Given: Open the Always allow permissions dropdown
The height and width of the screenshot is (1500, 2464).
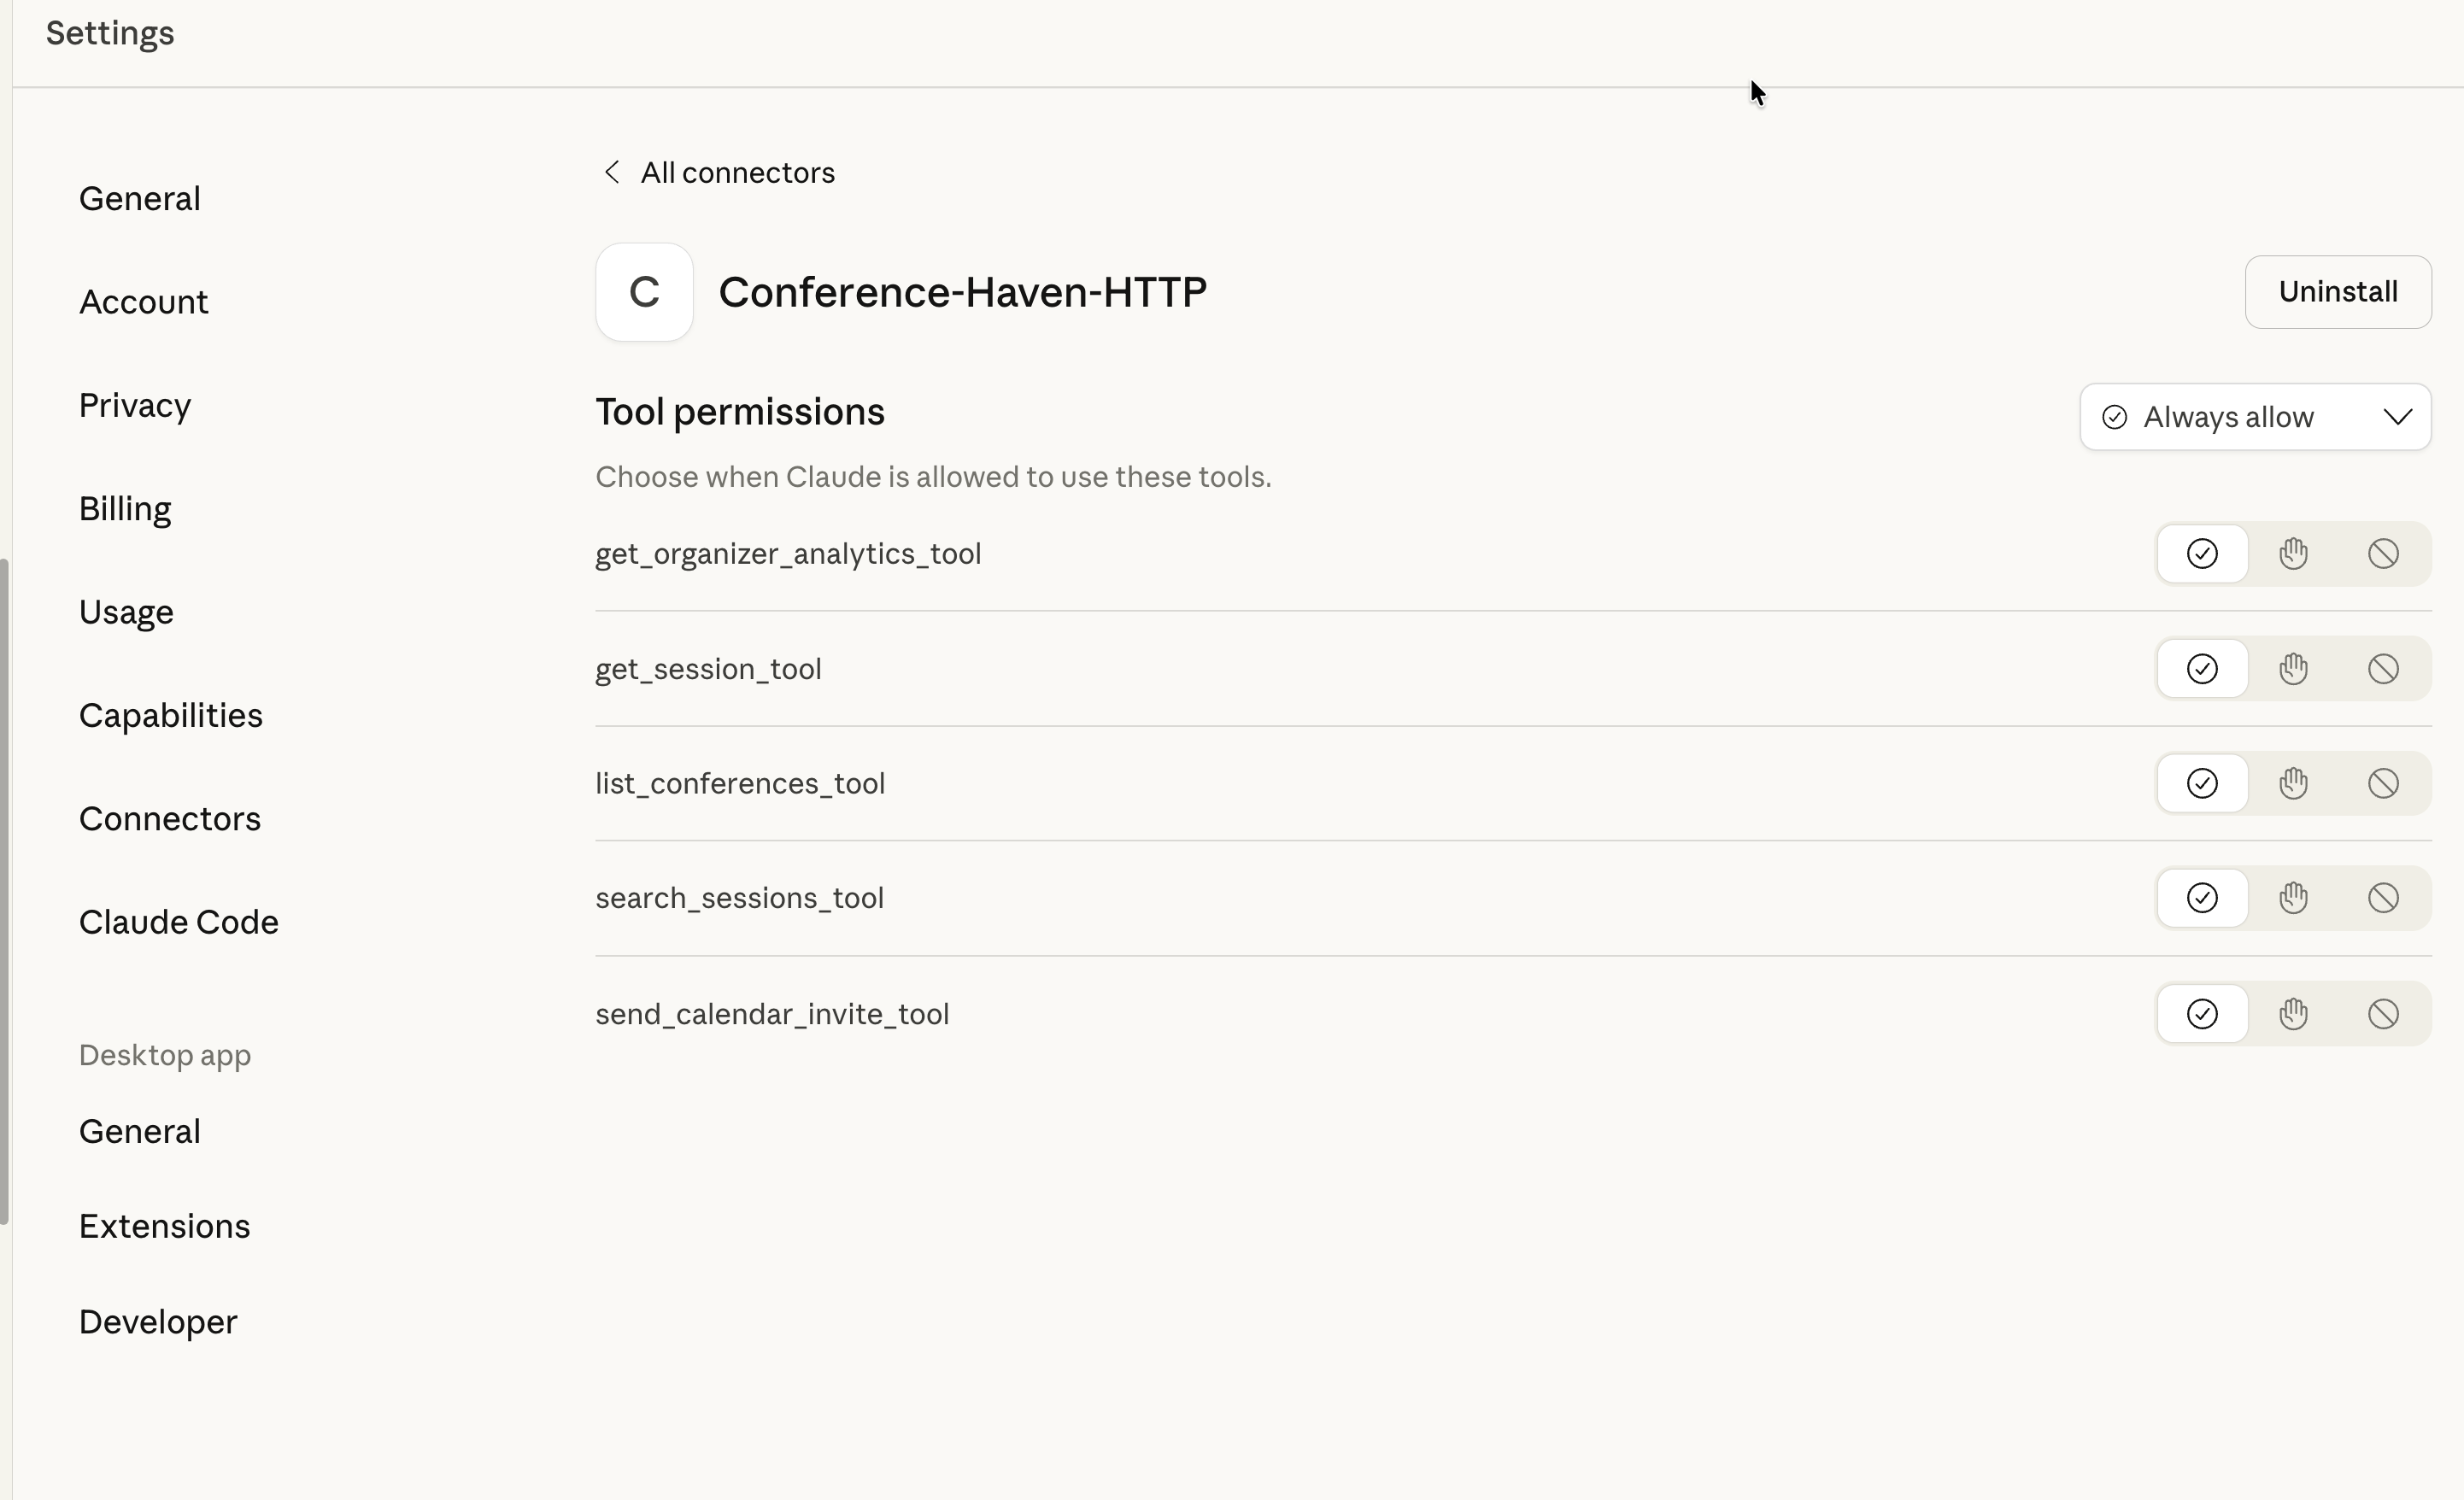Looking at the screenshot, I should pyautogui.click(x=2255, y=416).
